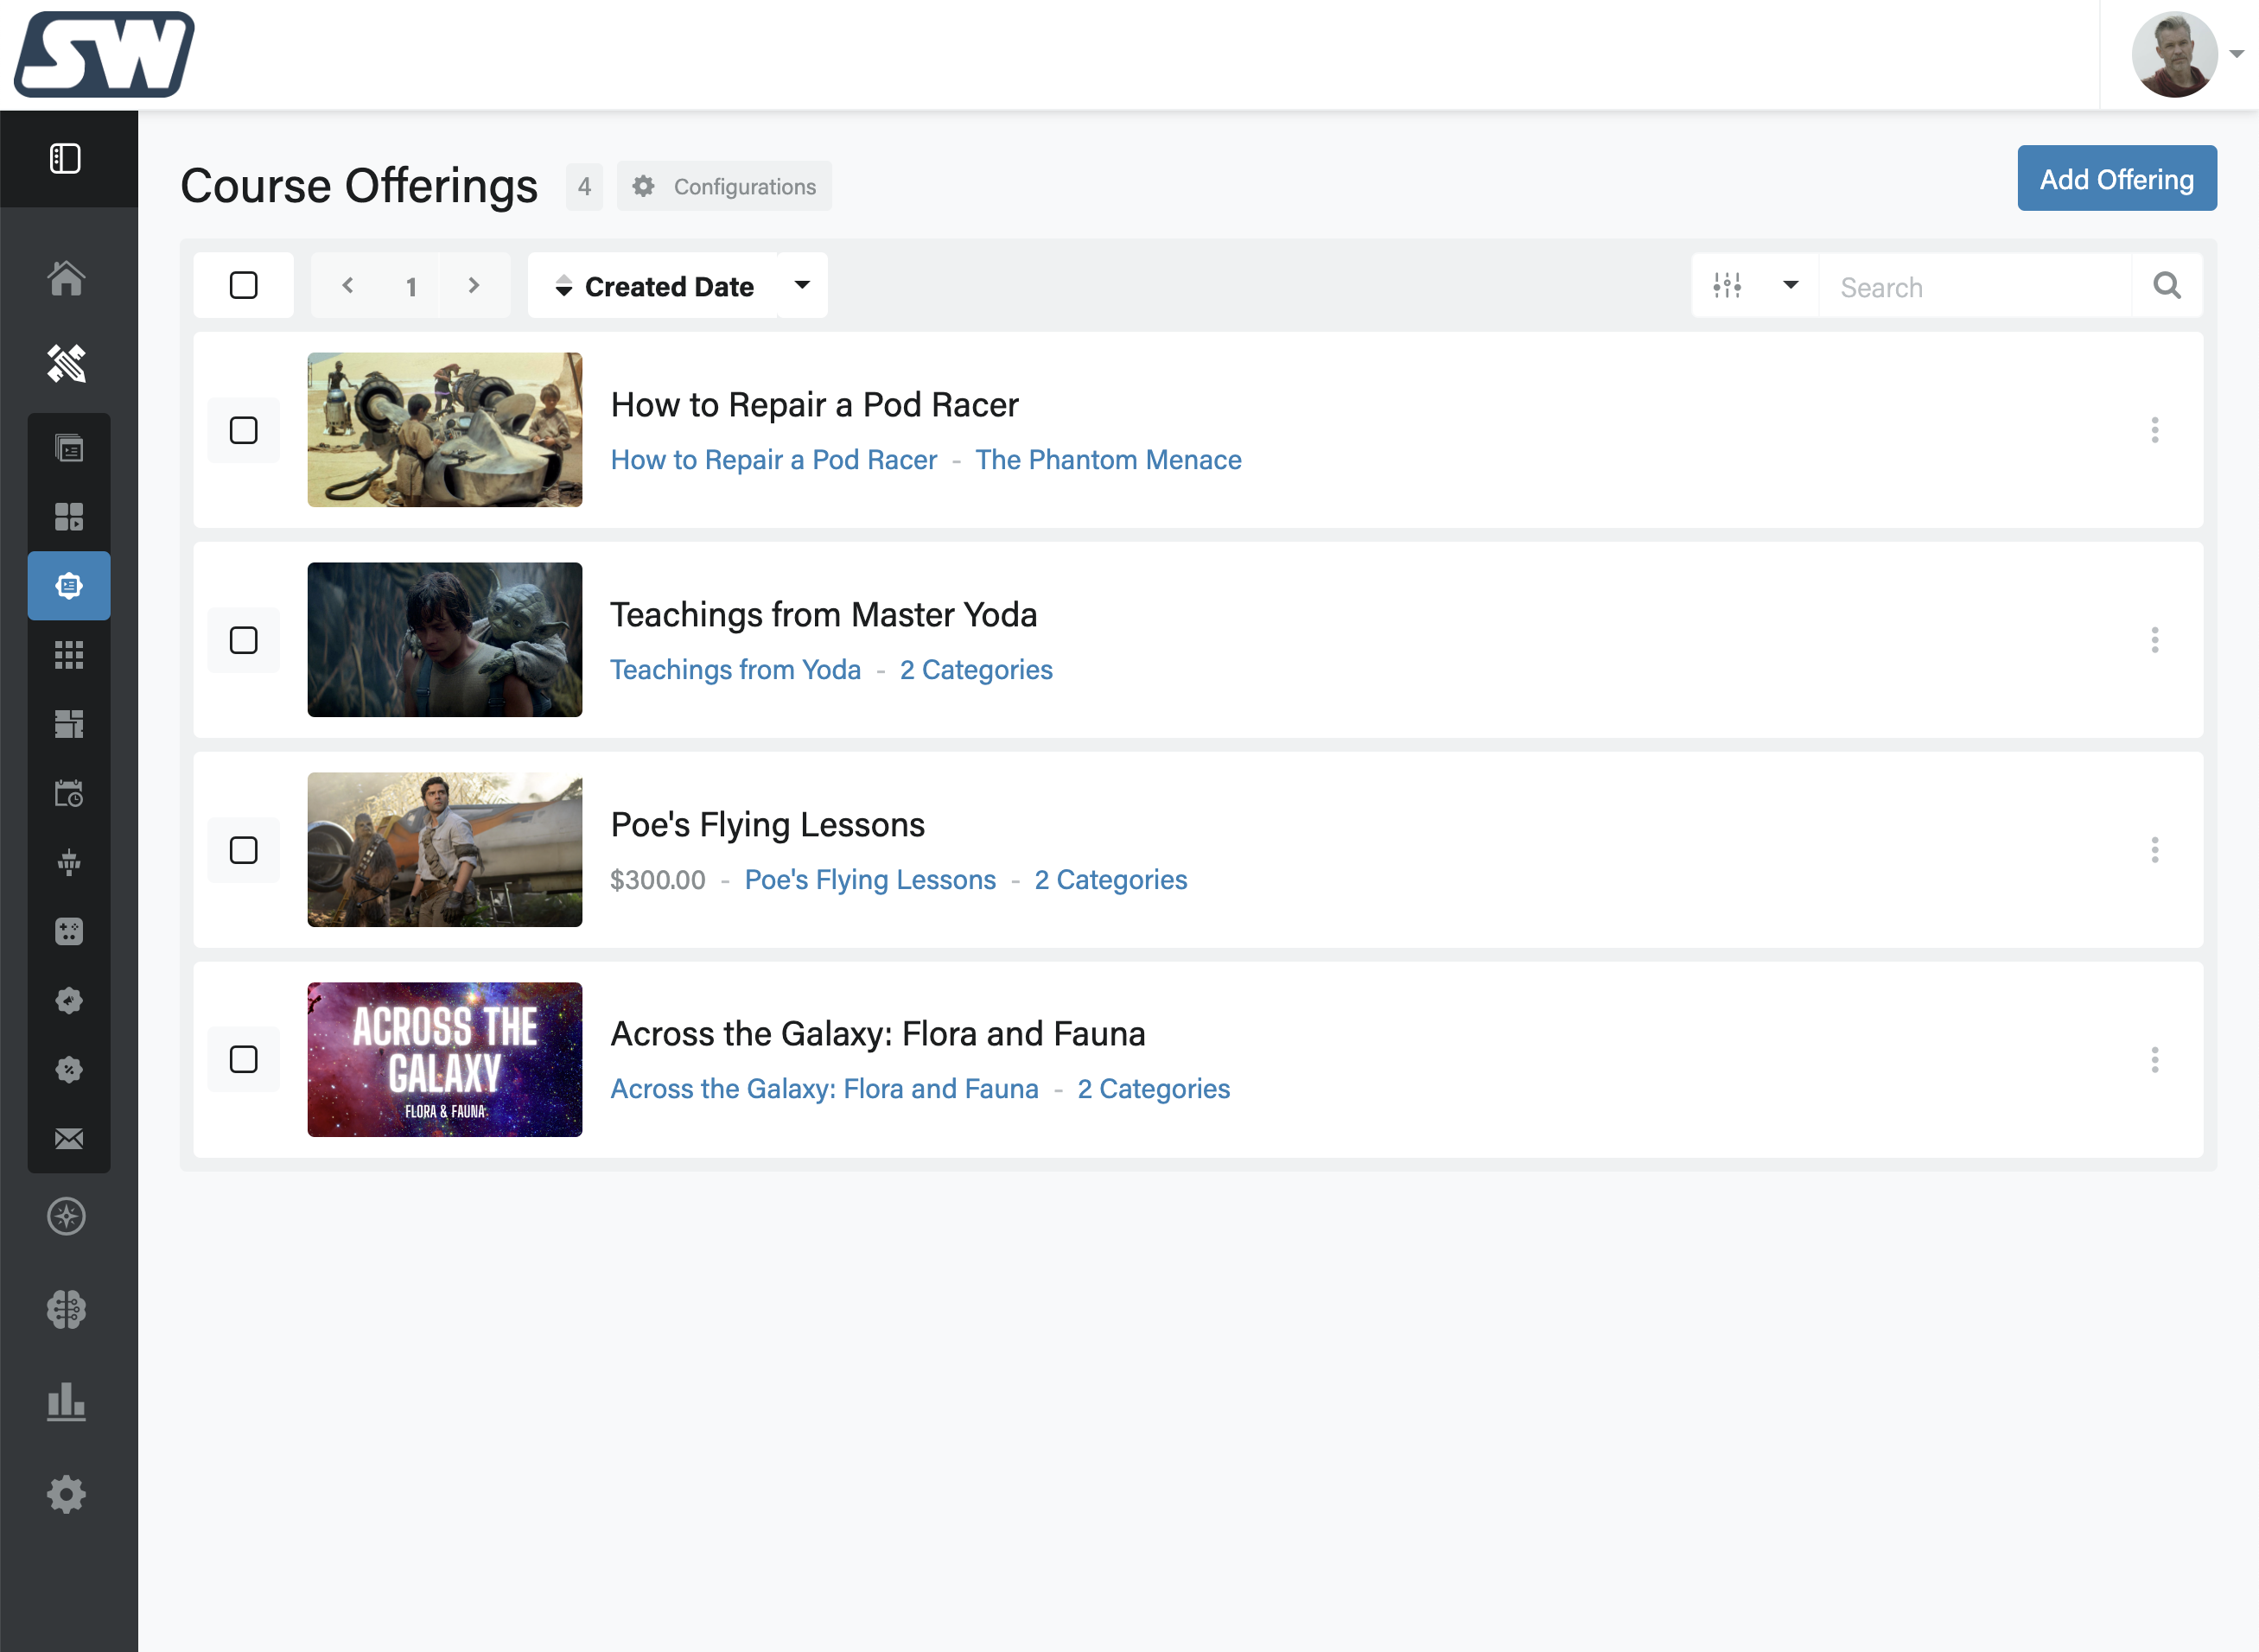The width and height of the screenshot is (2259, 1652).
Task: Open The Phantom Menace category link
Action: [x=1108, y=460]
